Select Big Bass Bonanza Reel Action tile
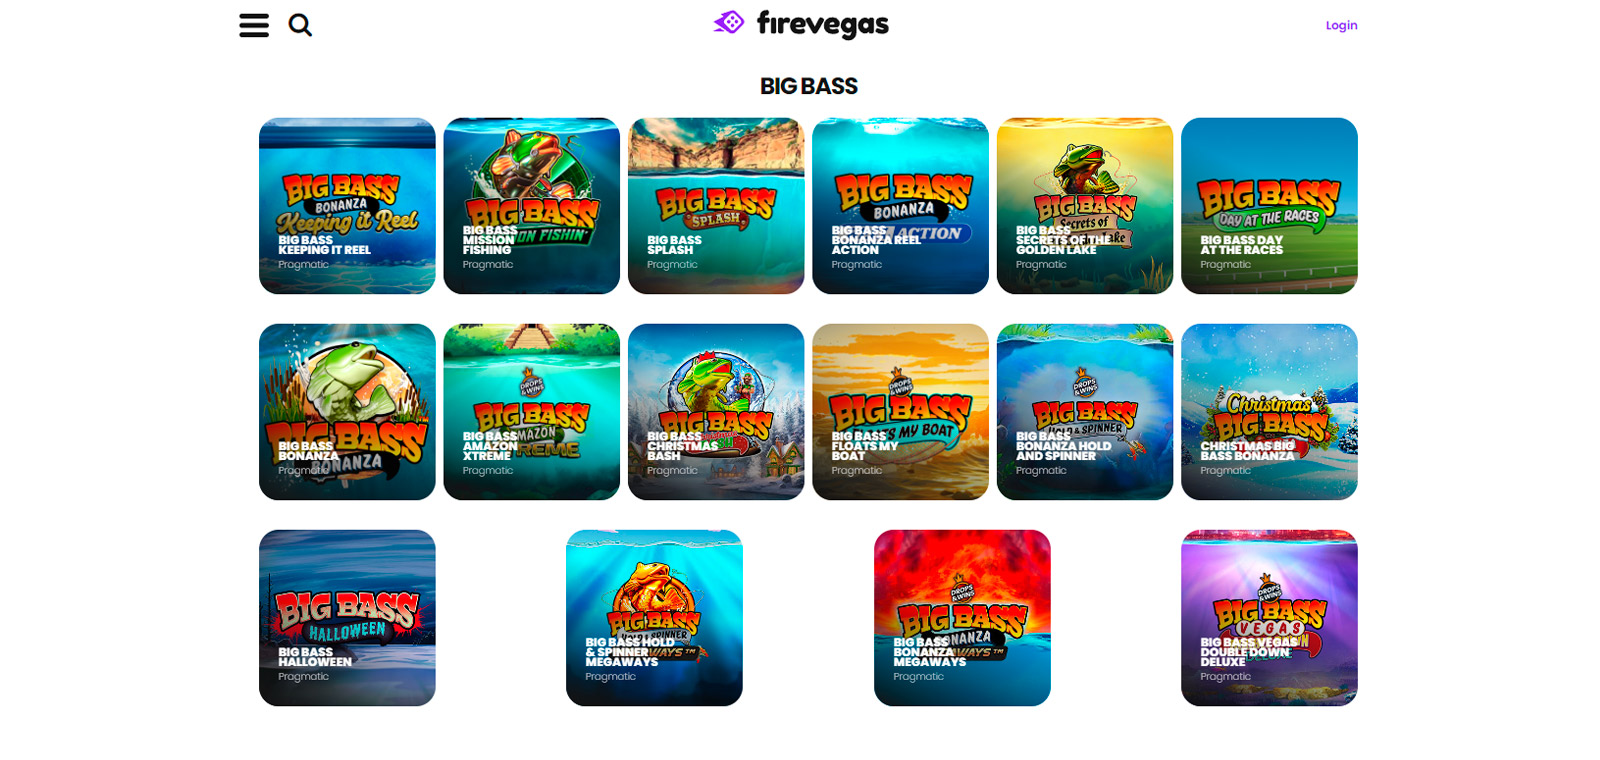1600x760 pixels. (901, 206)
